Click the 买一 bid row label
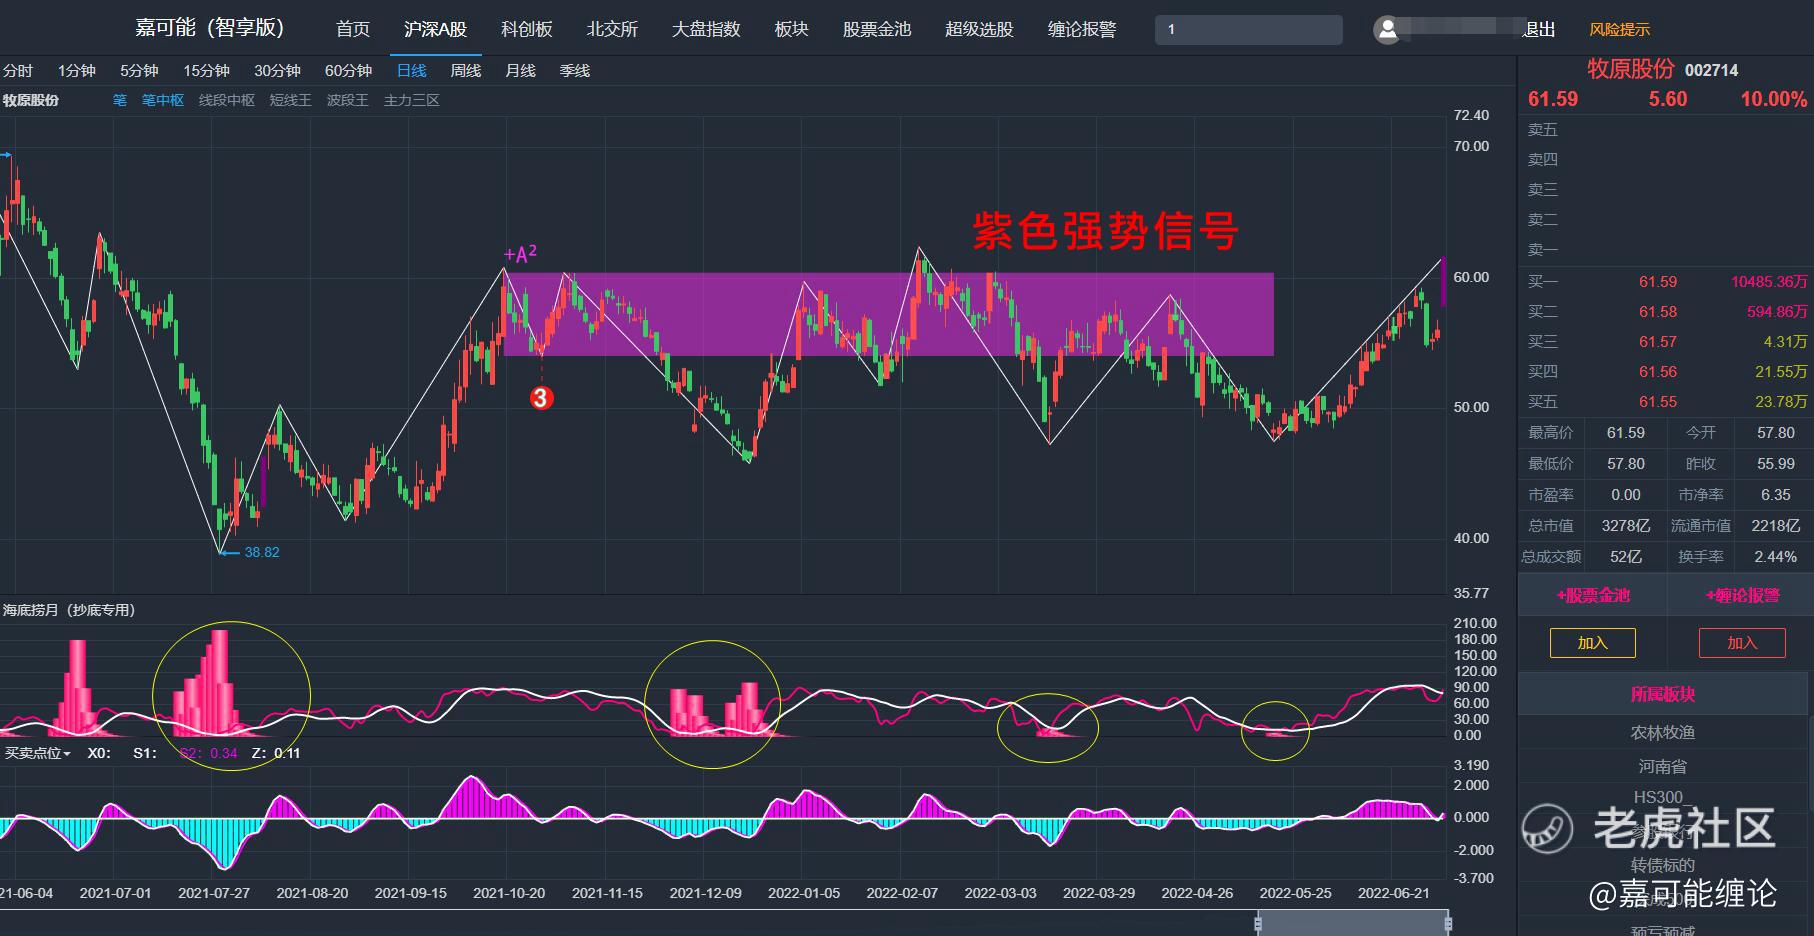 (x=1543, y=282)
